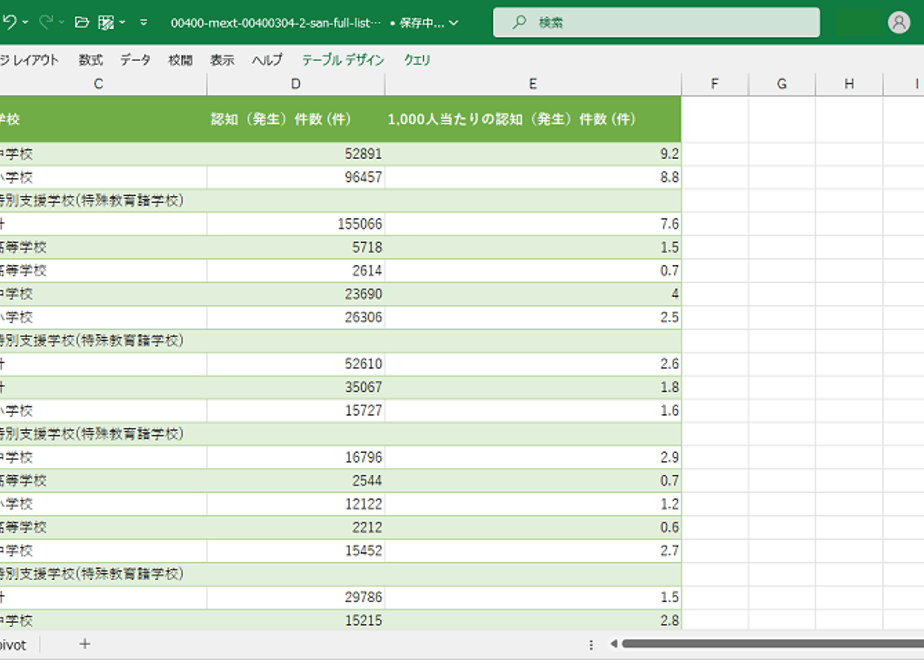Image resolution: width=924 pixels, height=660 pixels.
Task: Open the Customize Quick Access Toolbar dropdown
Action: click(x=143, y=22)
